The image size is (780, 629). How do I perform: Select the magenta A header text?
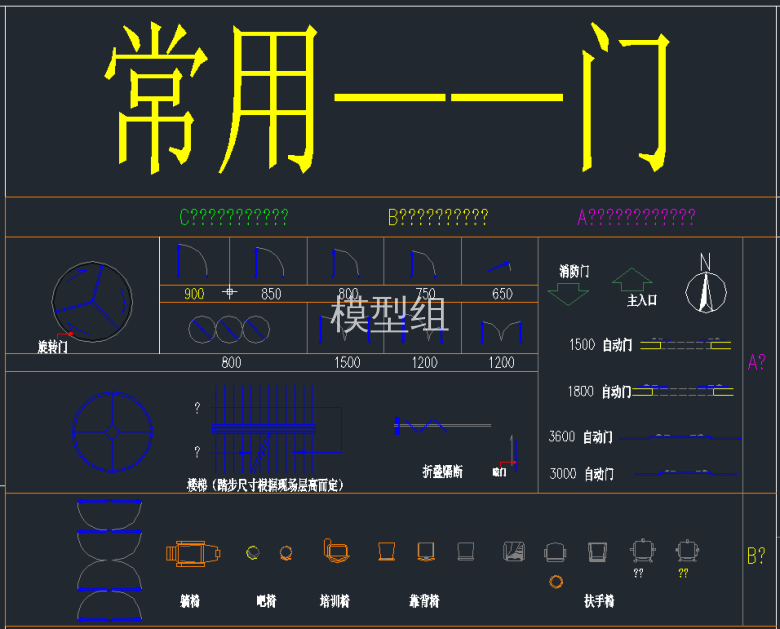point(636,217)
